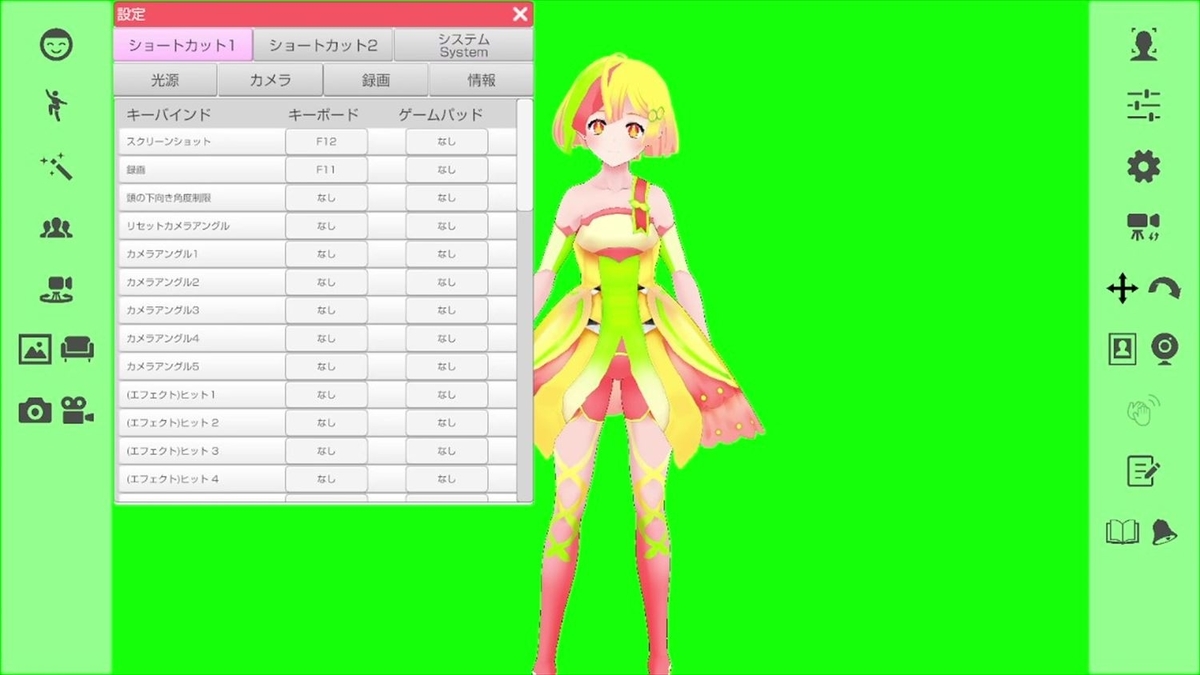
Task: Click the notification bell icon
Action: click(x=1163, y=533)
